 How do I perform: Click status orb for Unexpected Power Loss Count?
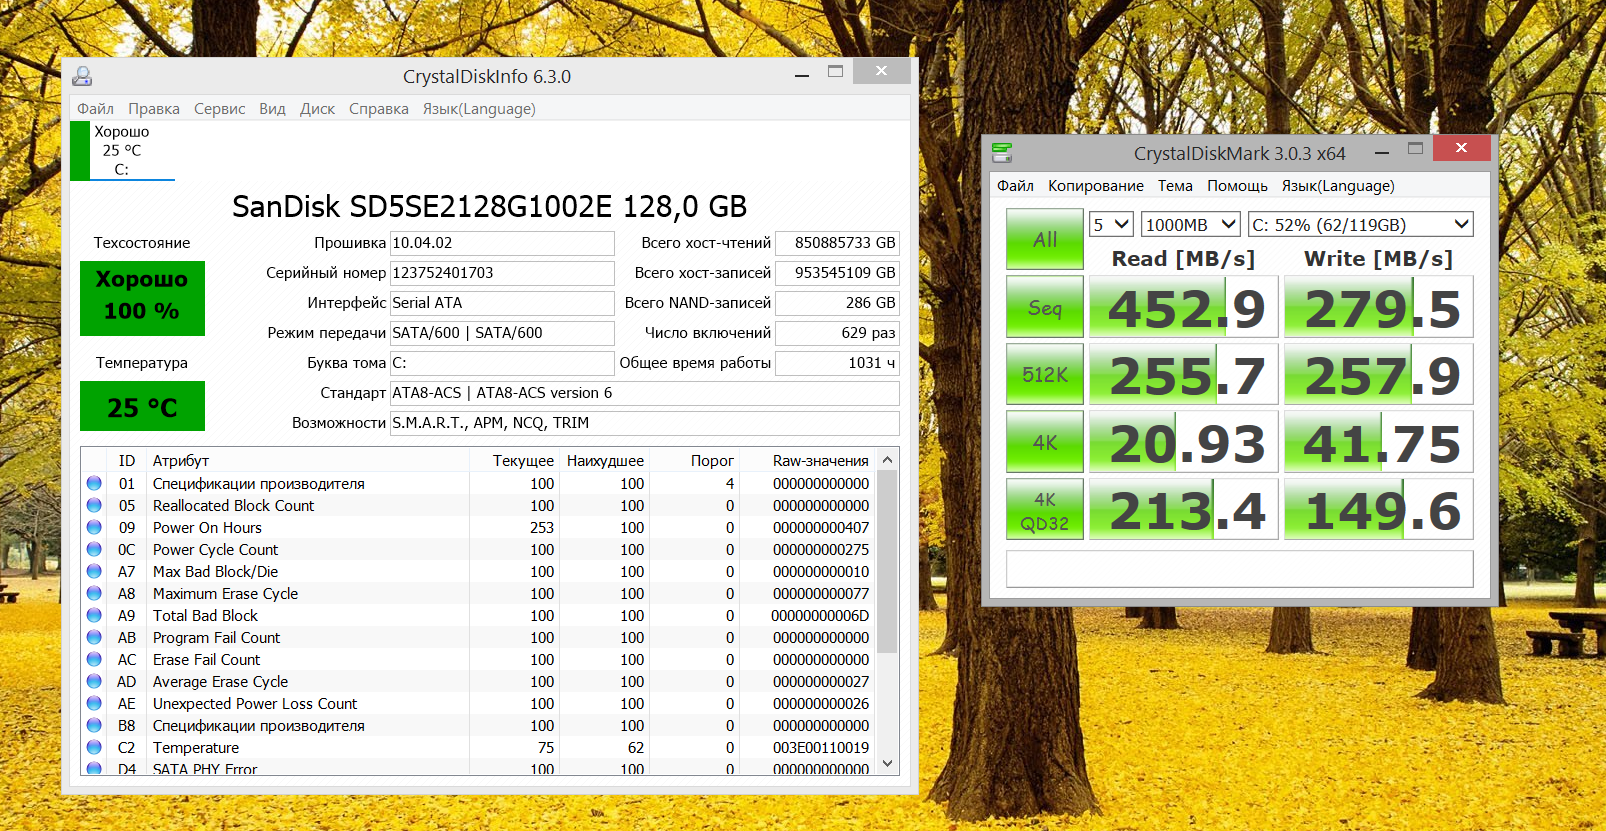[94, 703]
